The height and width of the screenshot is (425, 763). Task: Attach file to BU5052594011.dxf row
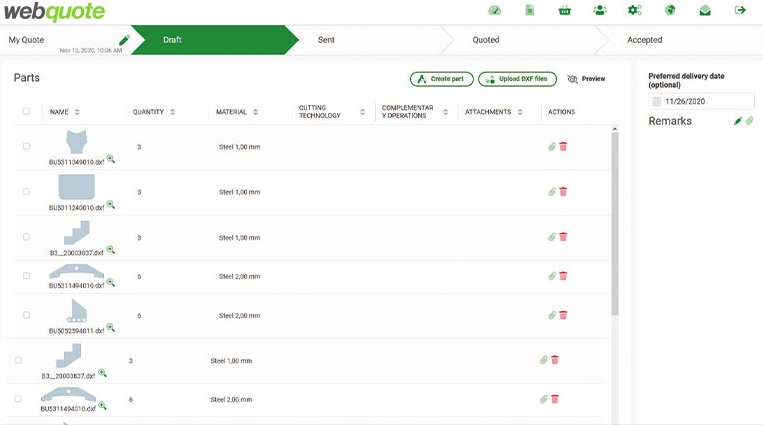(551, 315)
